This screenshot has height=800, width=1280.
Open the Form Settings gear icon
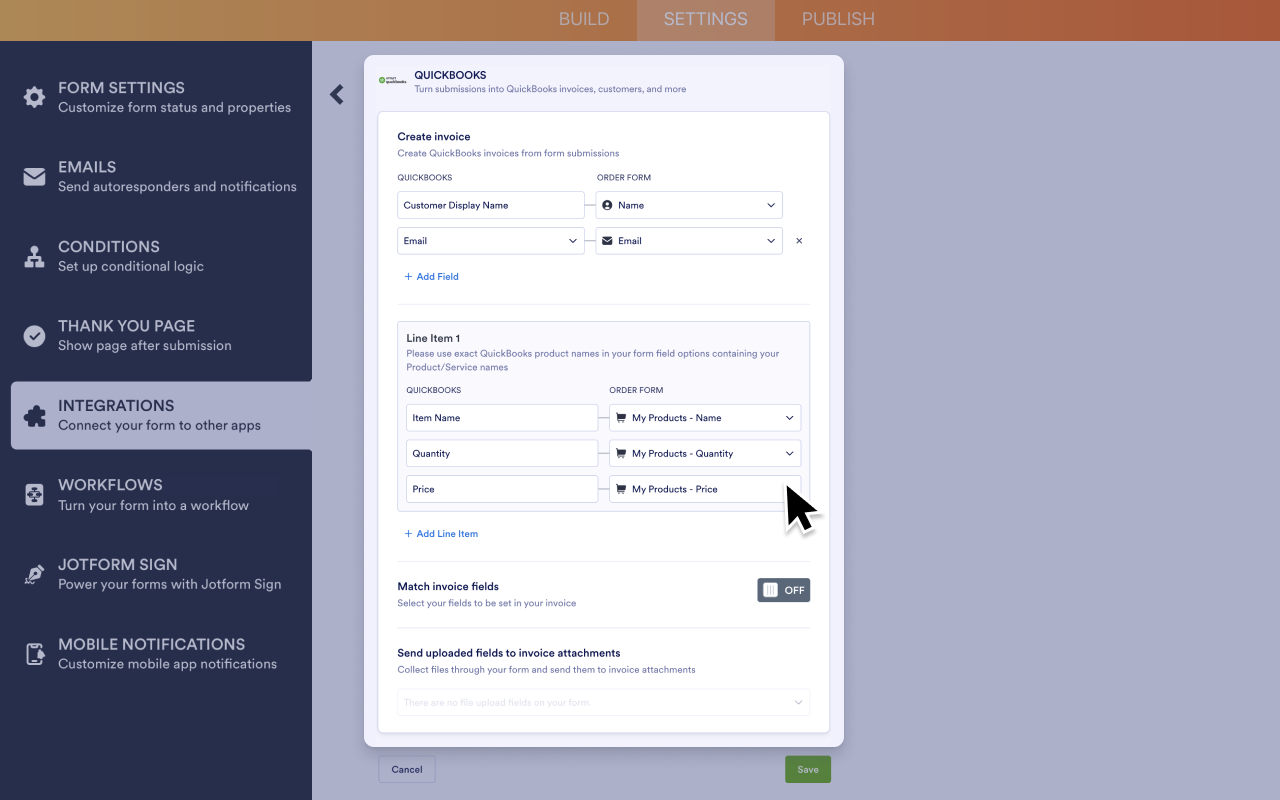click(33, 97)
